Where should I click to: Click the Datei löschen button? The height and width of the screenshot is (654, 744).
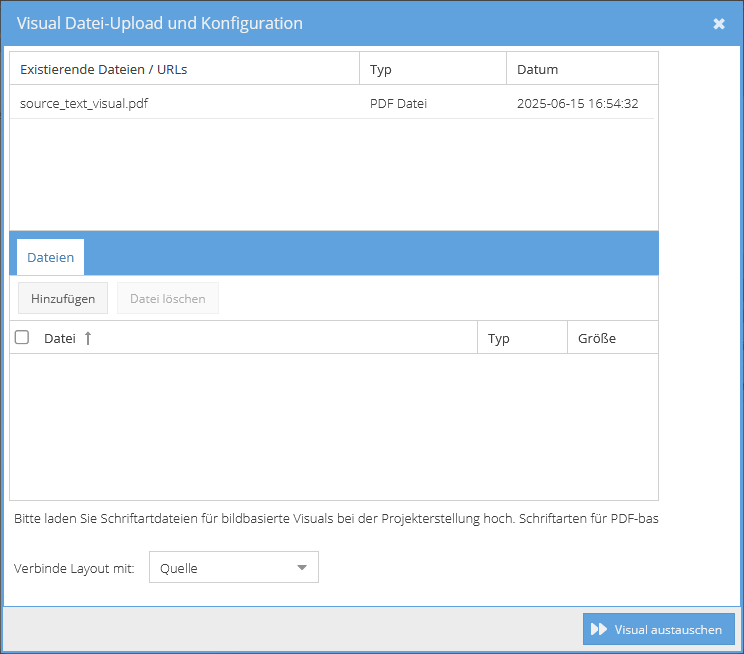point(167,298)
